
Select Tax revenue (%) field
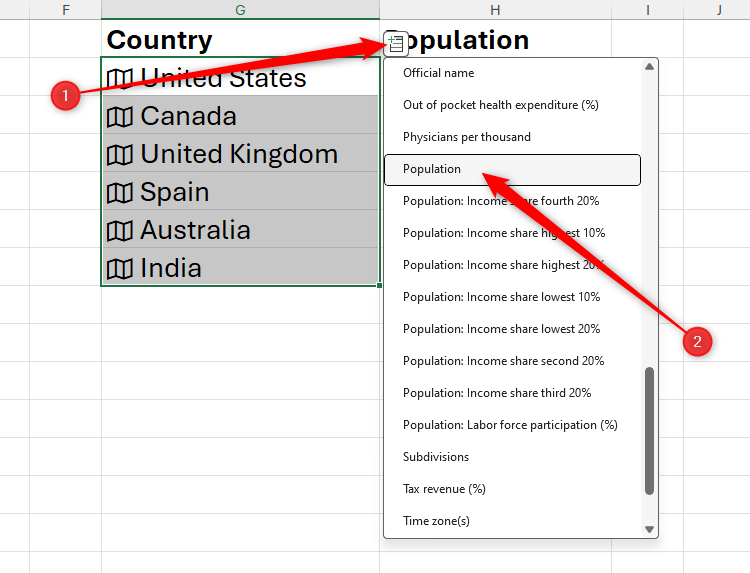pos(443,489)
